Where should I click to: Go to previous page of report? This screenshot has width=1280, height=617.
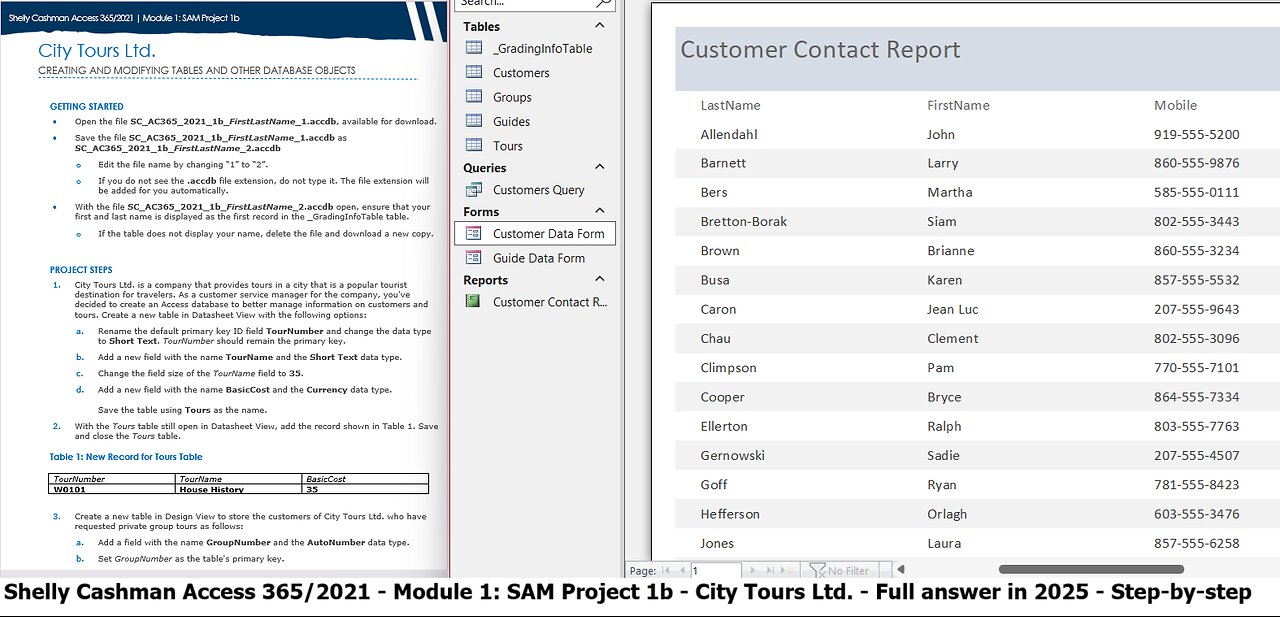click(682, 570)
